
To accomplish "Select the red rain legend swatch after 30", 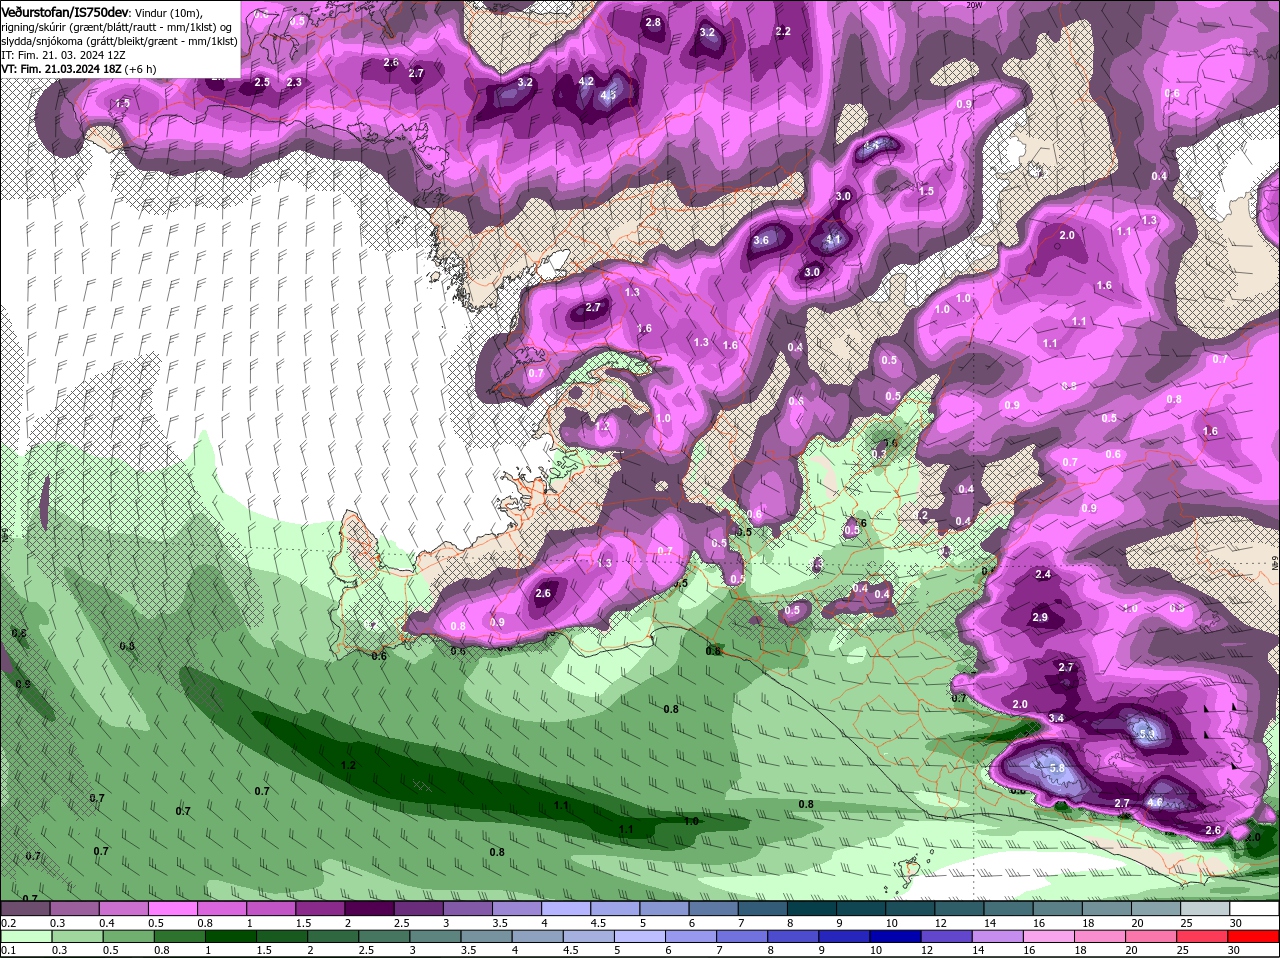I will click(x=1254, y=936).
